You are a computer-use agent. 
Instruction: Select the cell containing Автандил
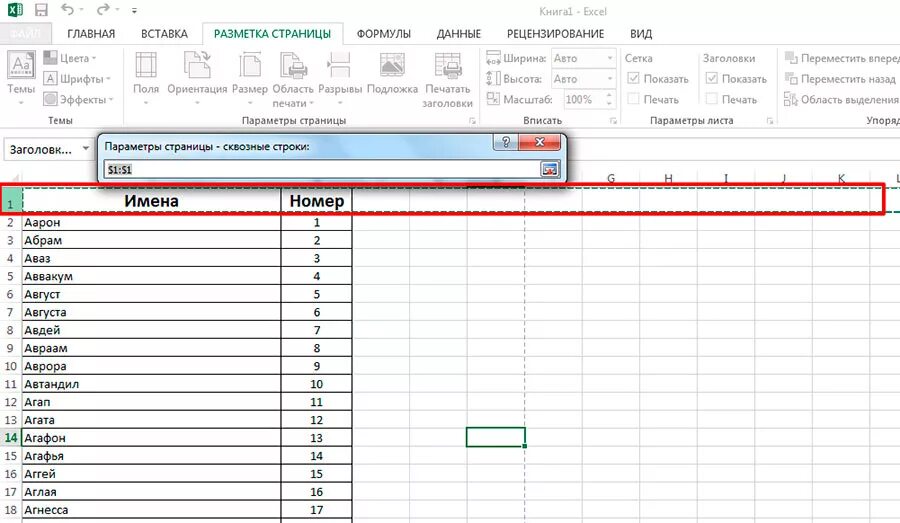pos(152,384)
